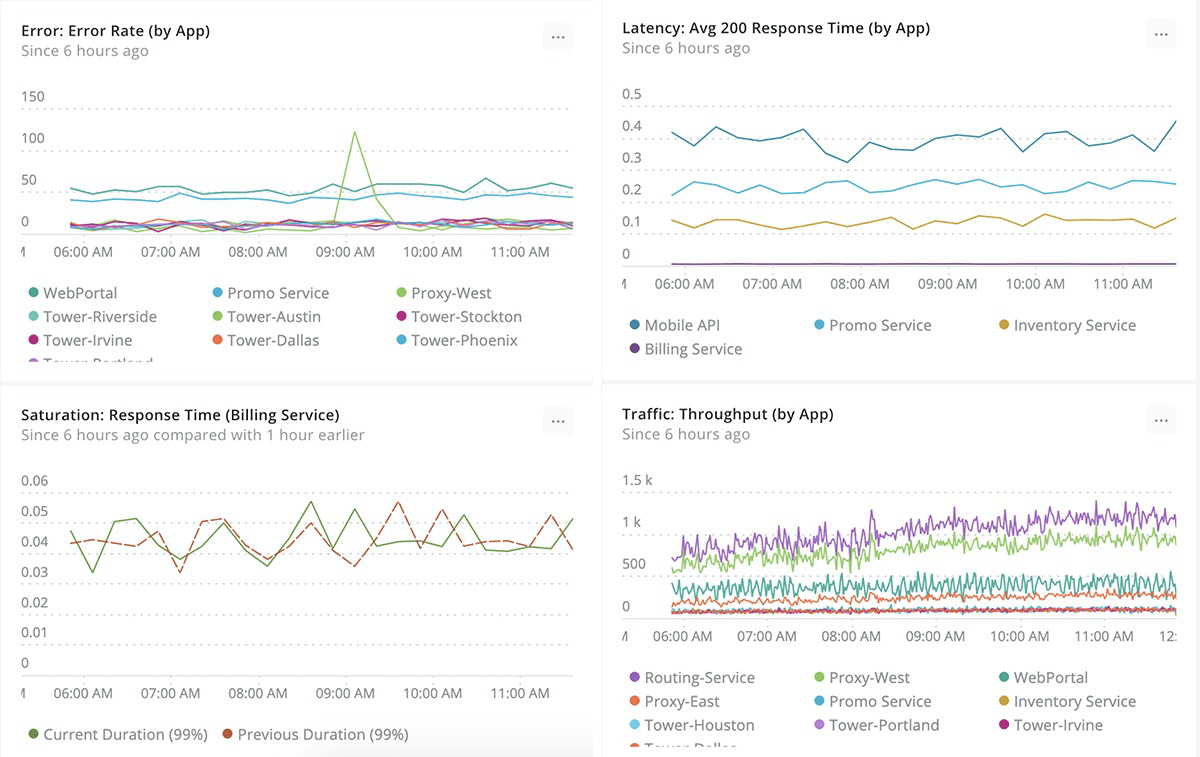Toggle Current Duration (99%) legend entry
This screenshot has width=1200, height=757.
click(x=117, y=734)
